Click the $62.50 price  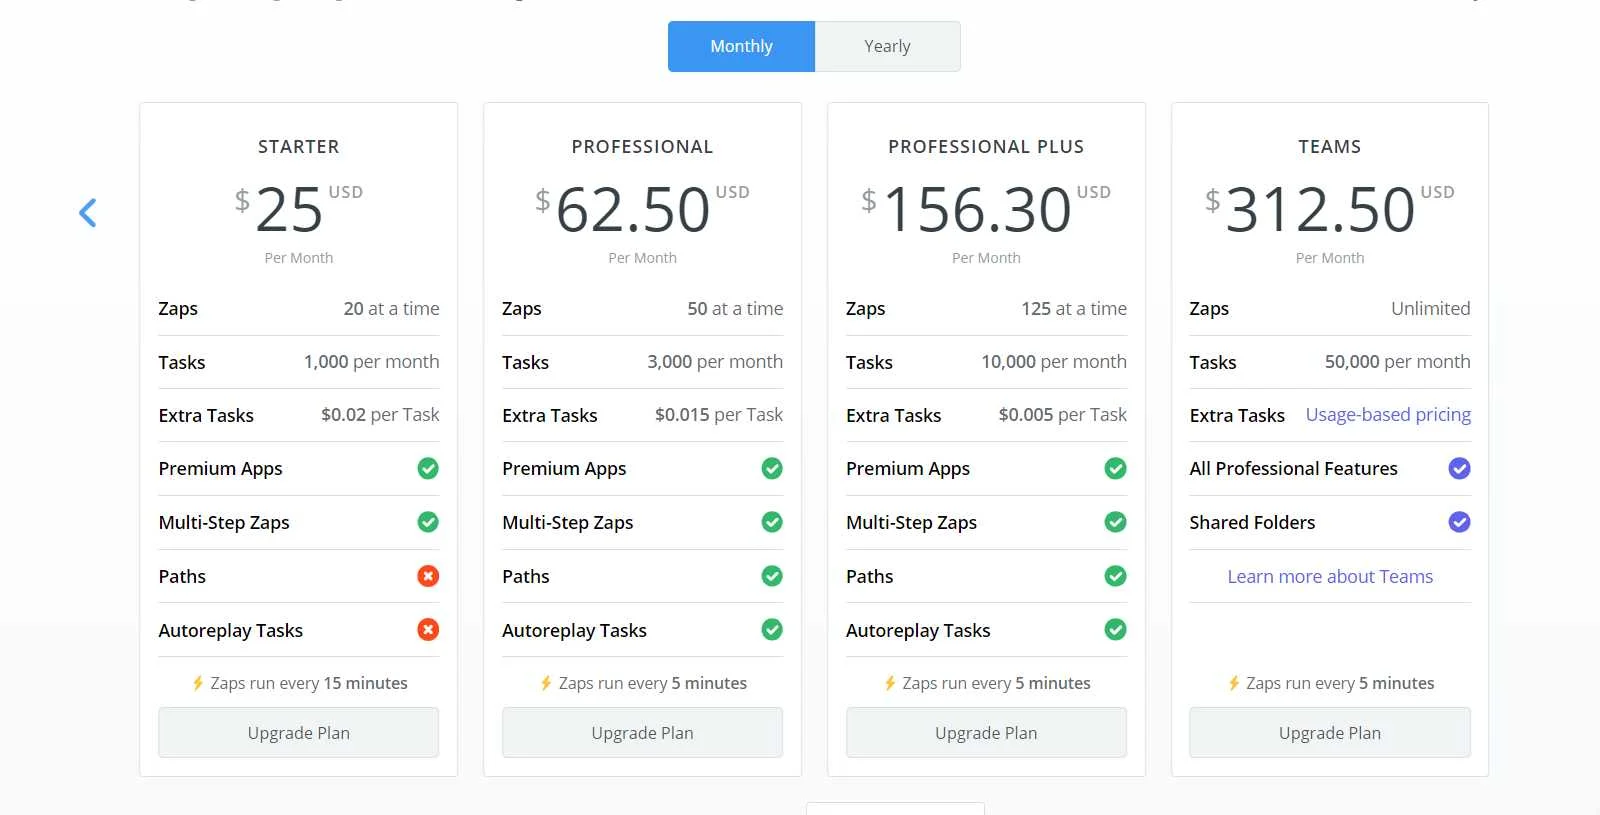click(x=642, y=210)
